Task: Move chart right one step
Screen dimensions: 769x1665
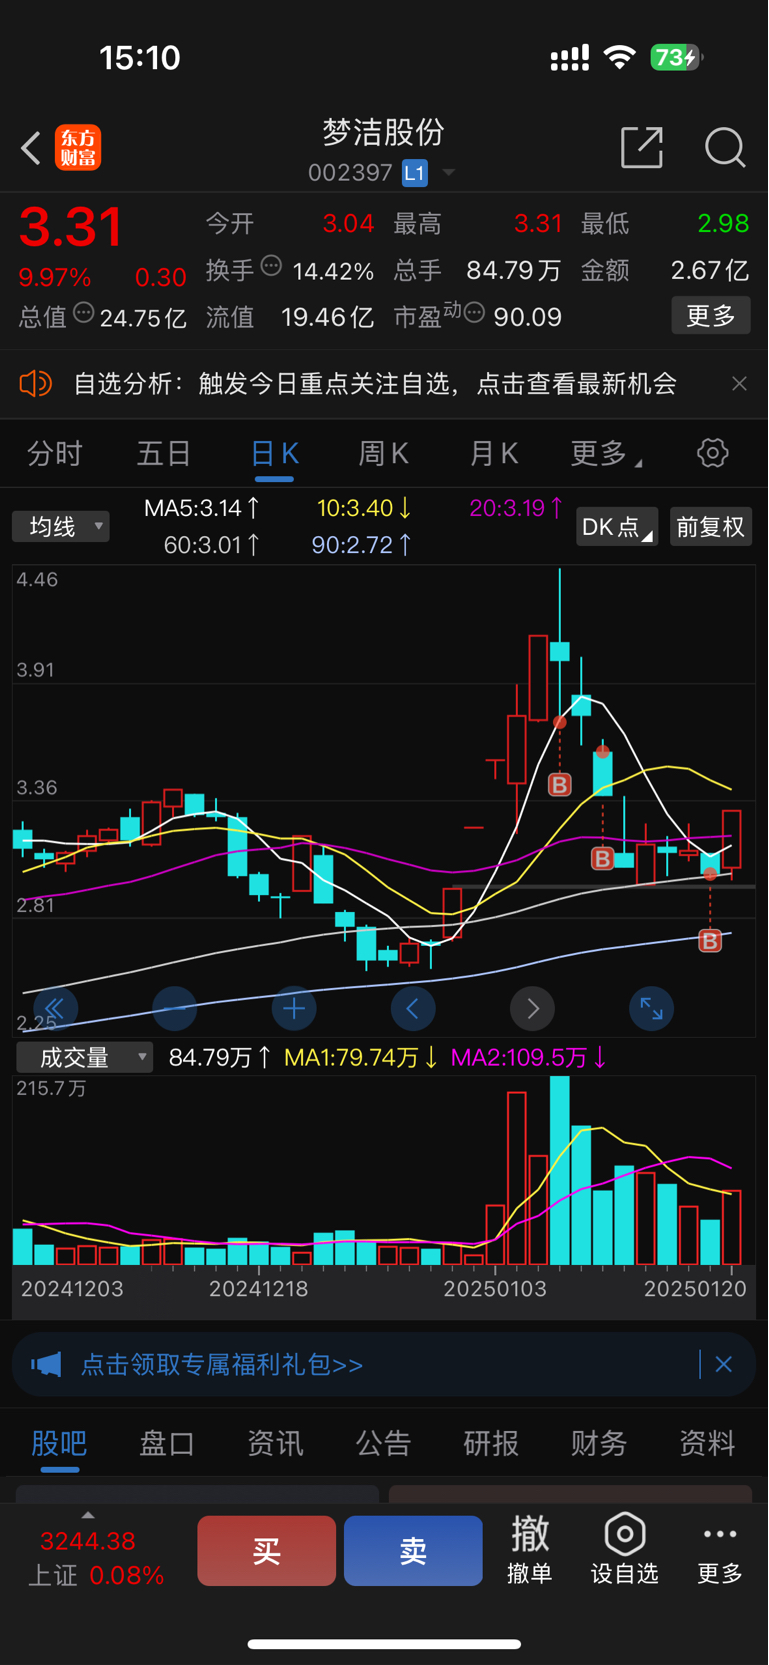Action: 533,1008
